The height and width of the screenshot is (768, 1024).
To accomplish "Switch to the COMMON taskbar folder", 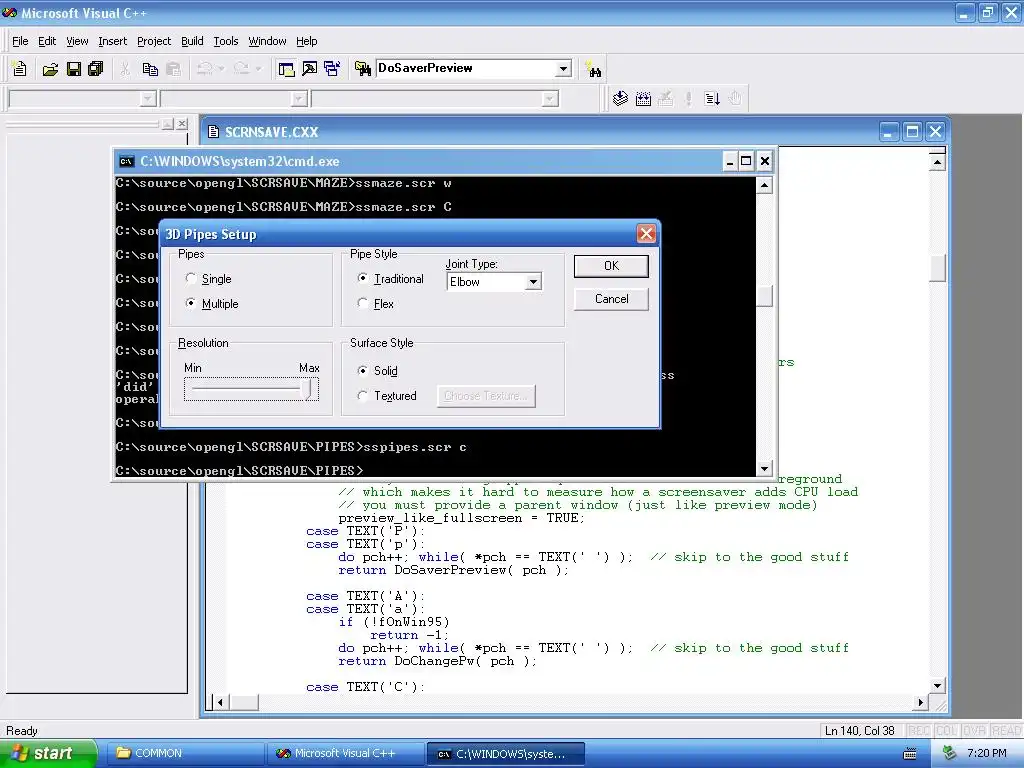I will click(x=185, y=754).
